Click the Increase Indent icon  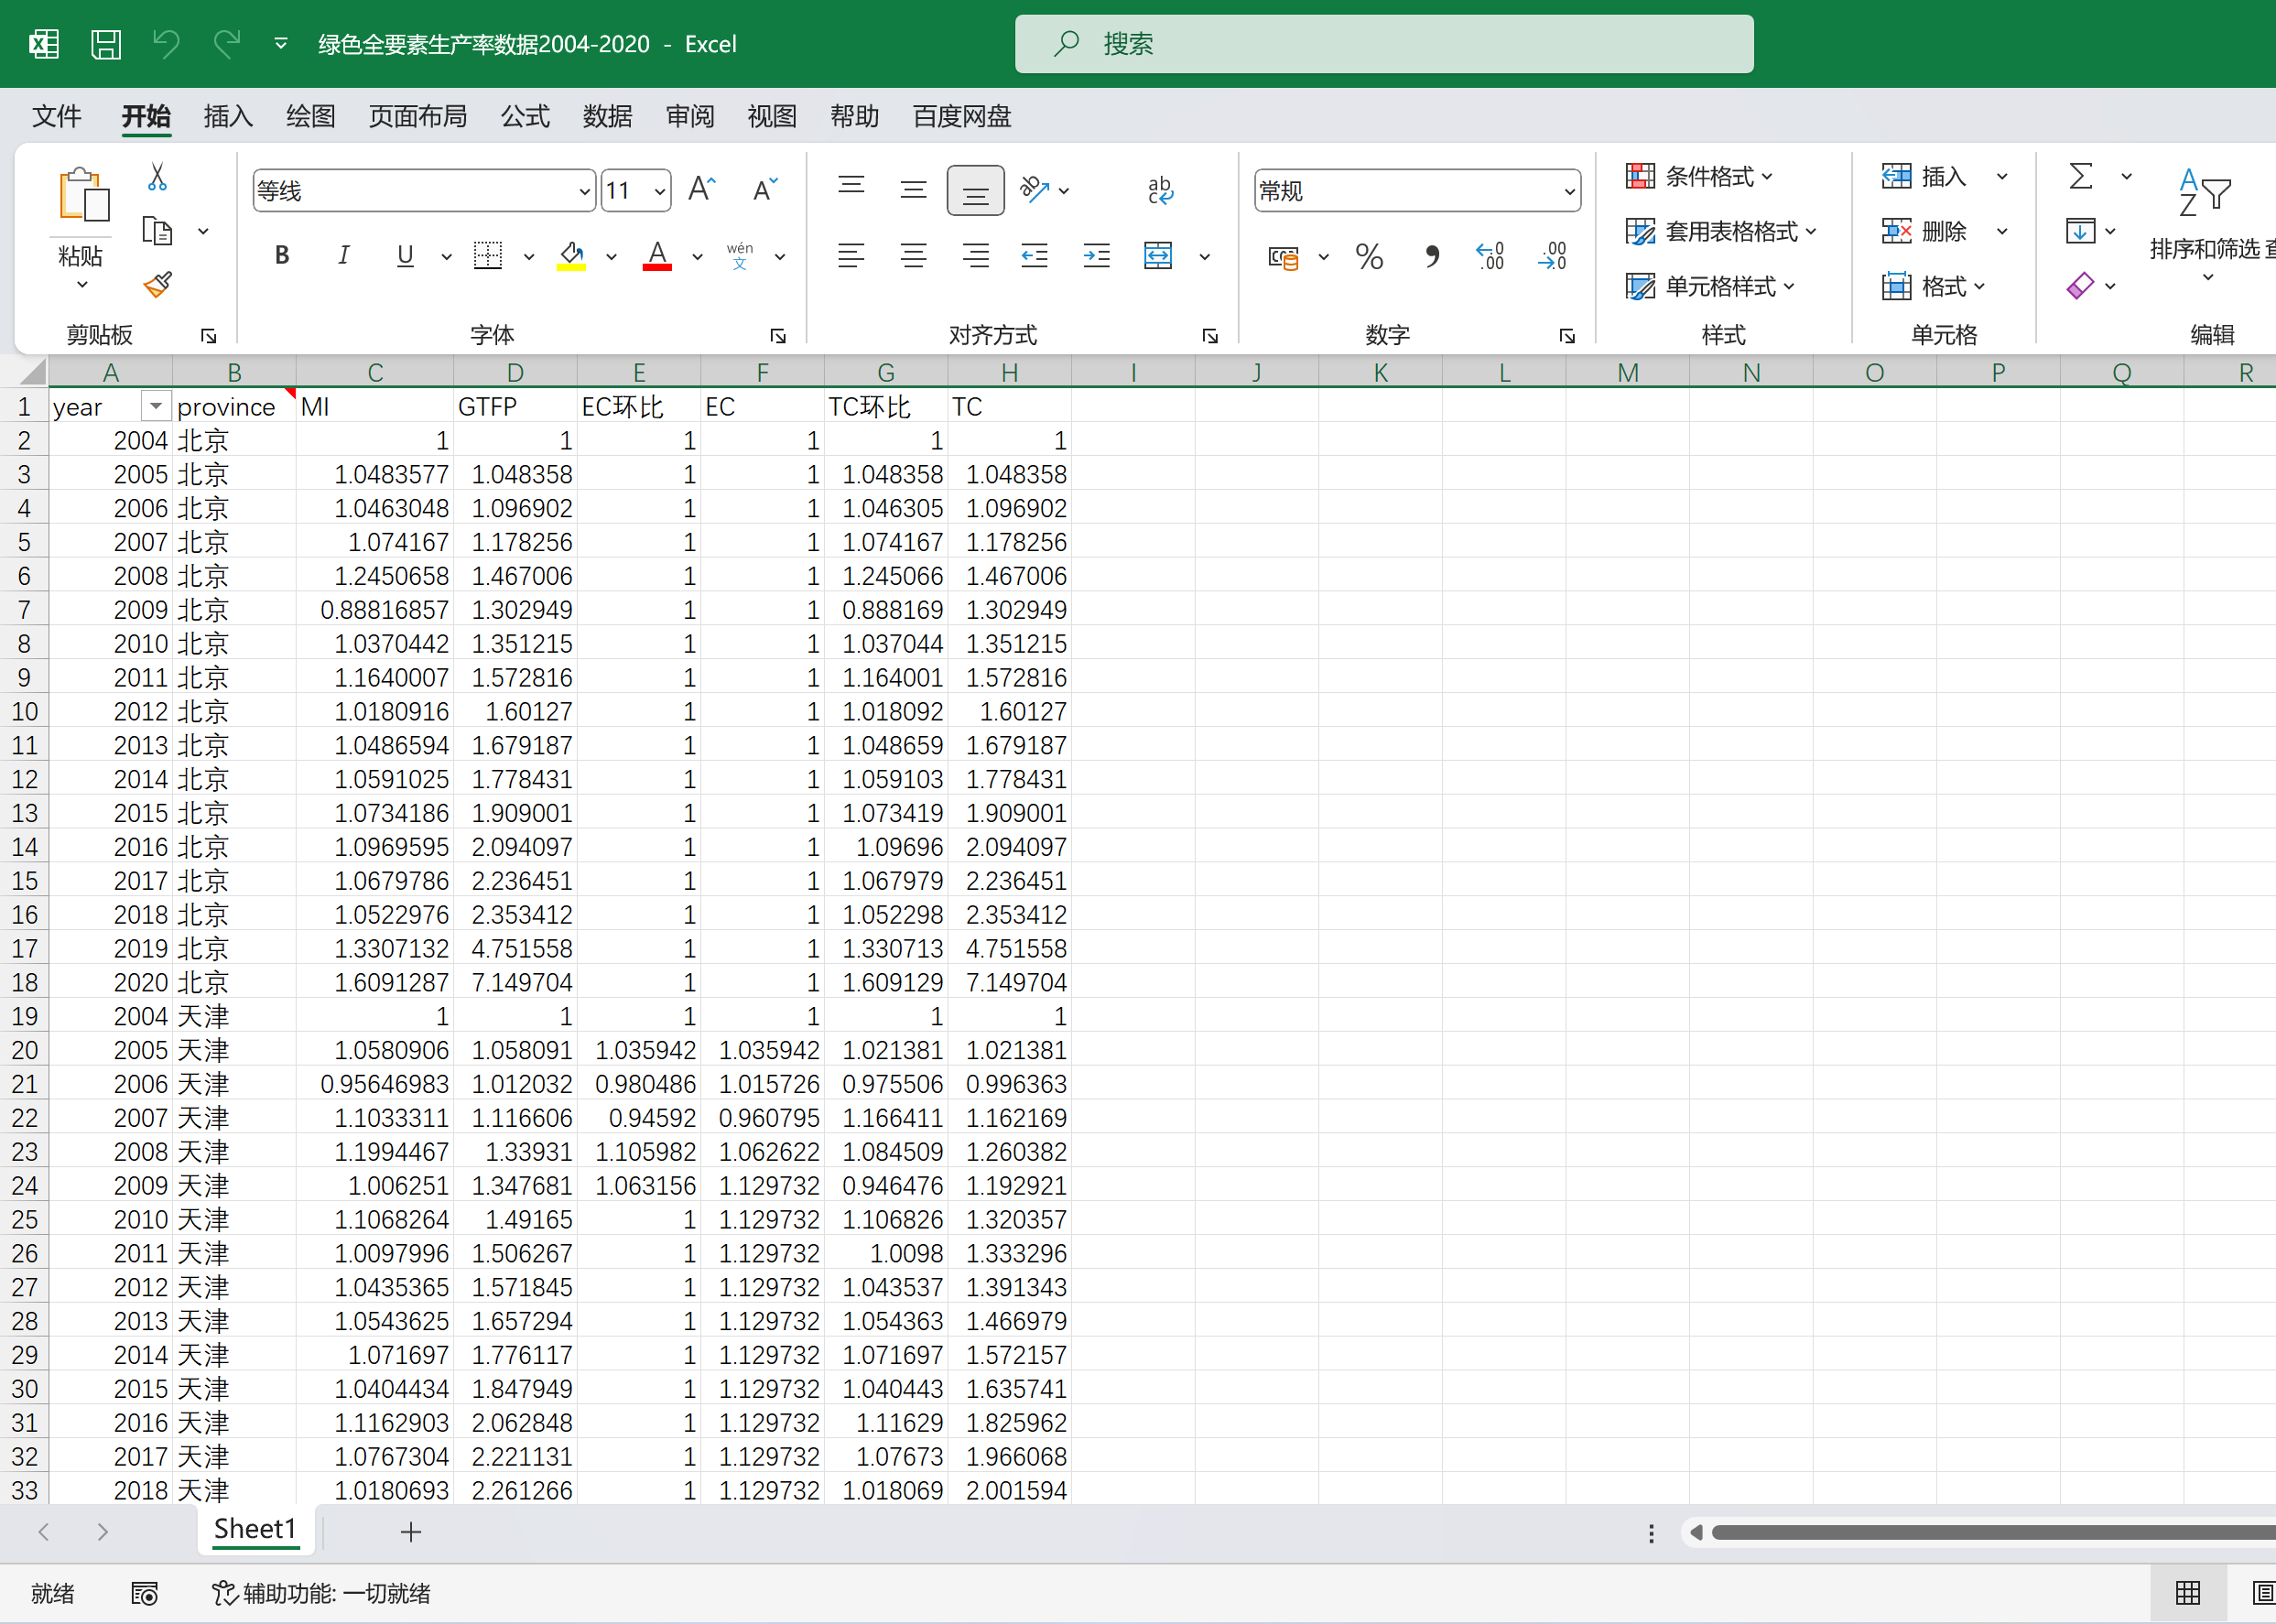click(x=1097, y=257)
